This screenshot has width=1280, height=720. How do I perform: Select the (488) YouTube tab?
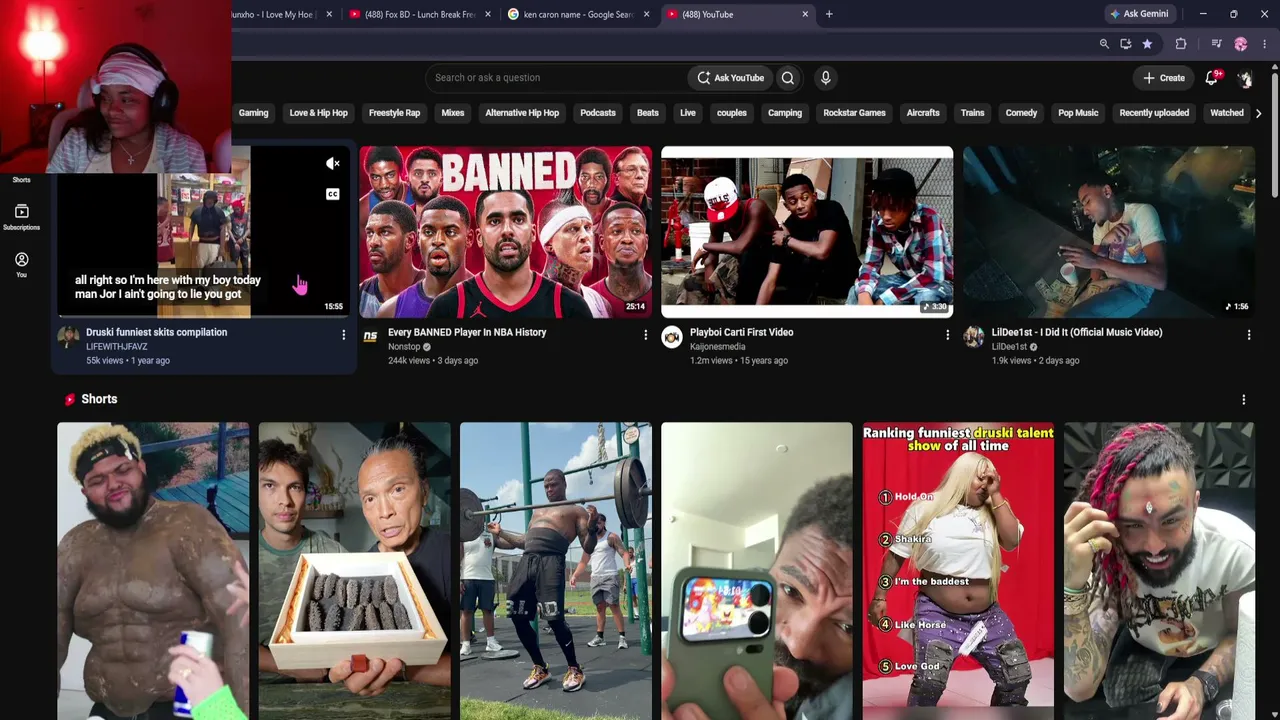click(737, 14)
